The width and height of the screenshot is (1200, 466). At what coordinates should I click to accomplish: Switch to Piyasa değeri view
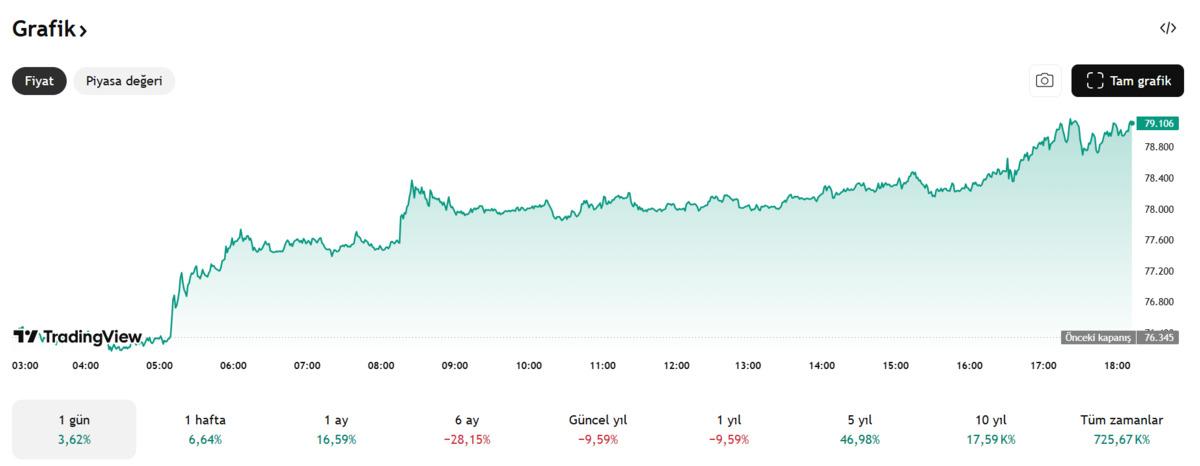point(124,81)
